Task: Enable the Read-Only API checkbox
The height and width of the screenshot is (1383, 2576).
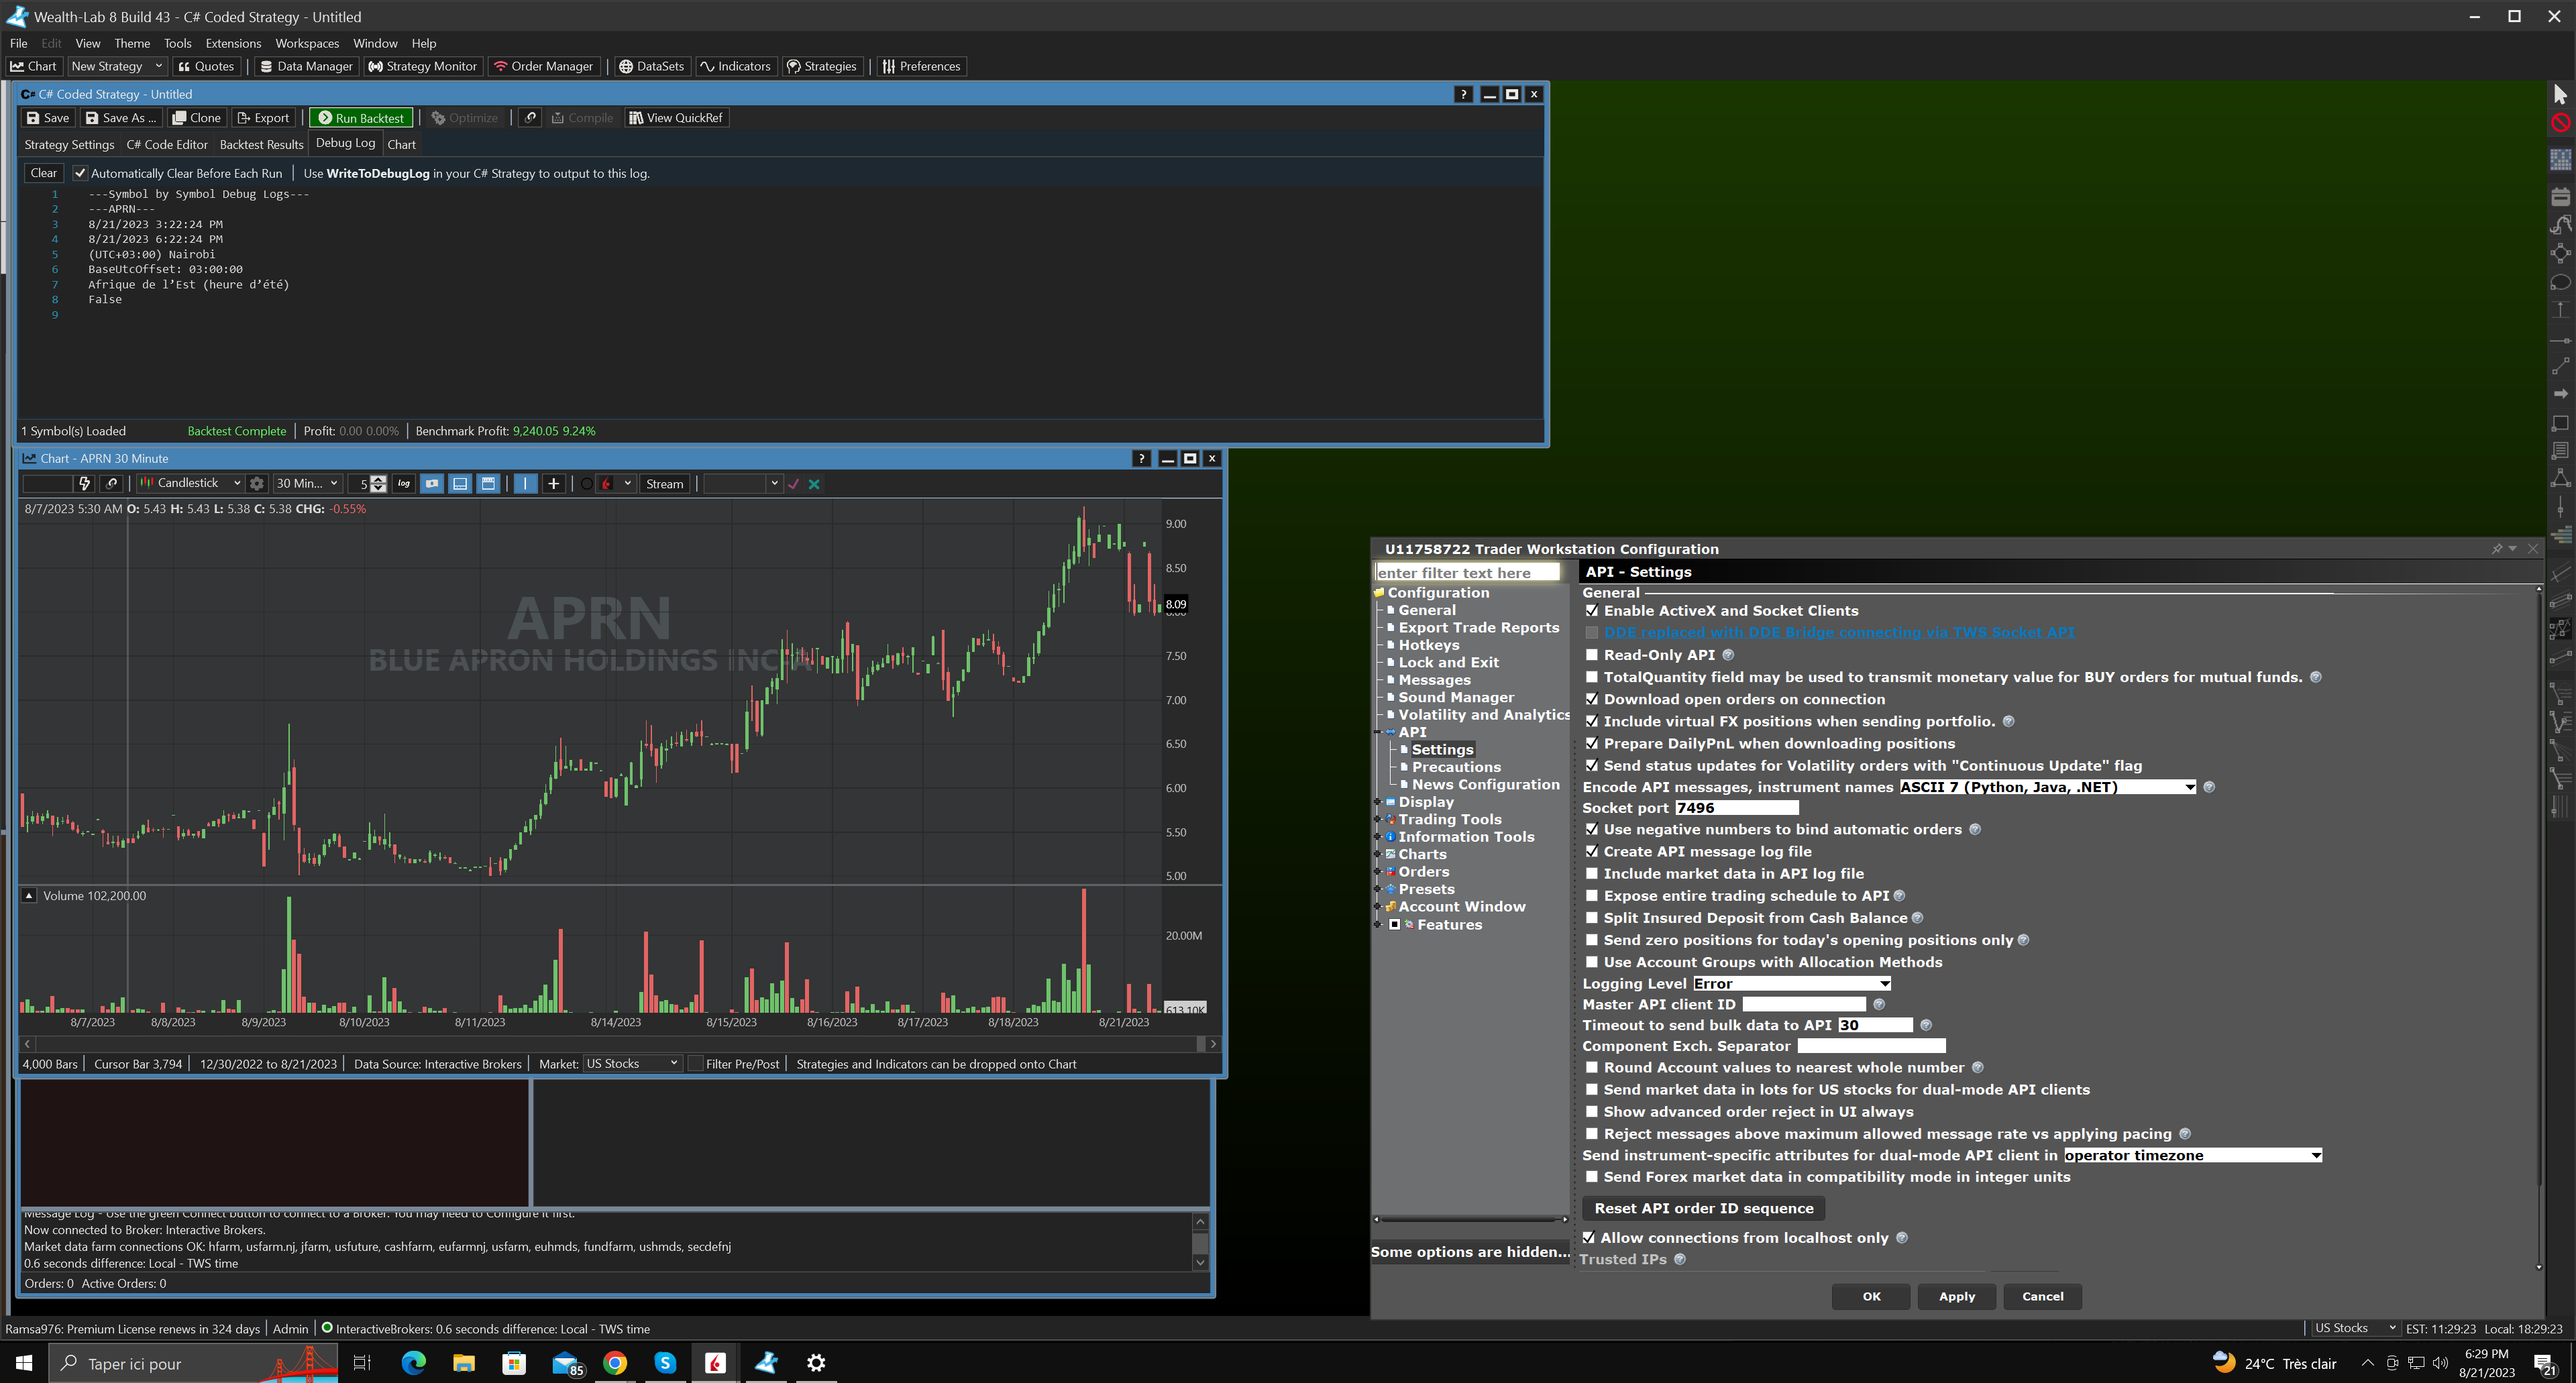Action: click(1592, 655)
